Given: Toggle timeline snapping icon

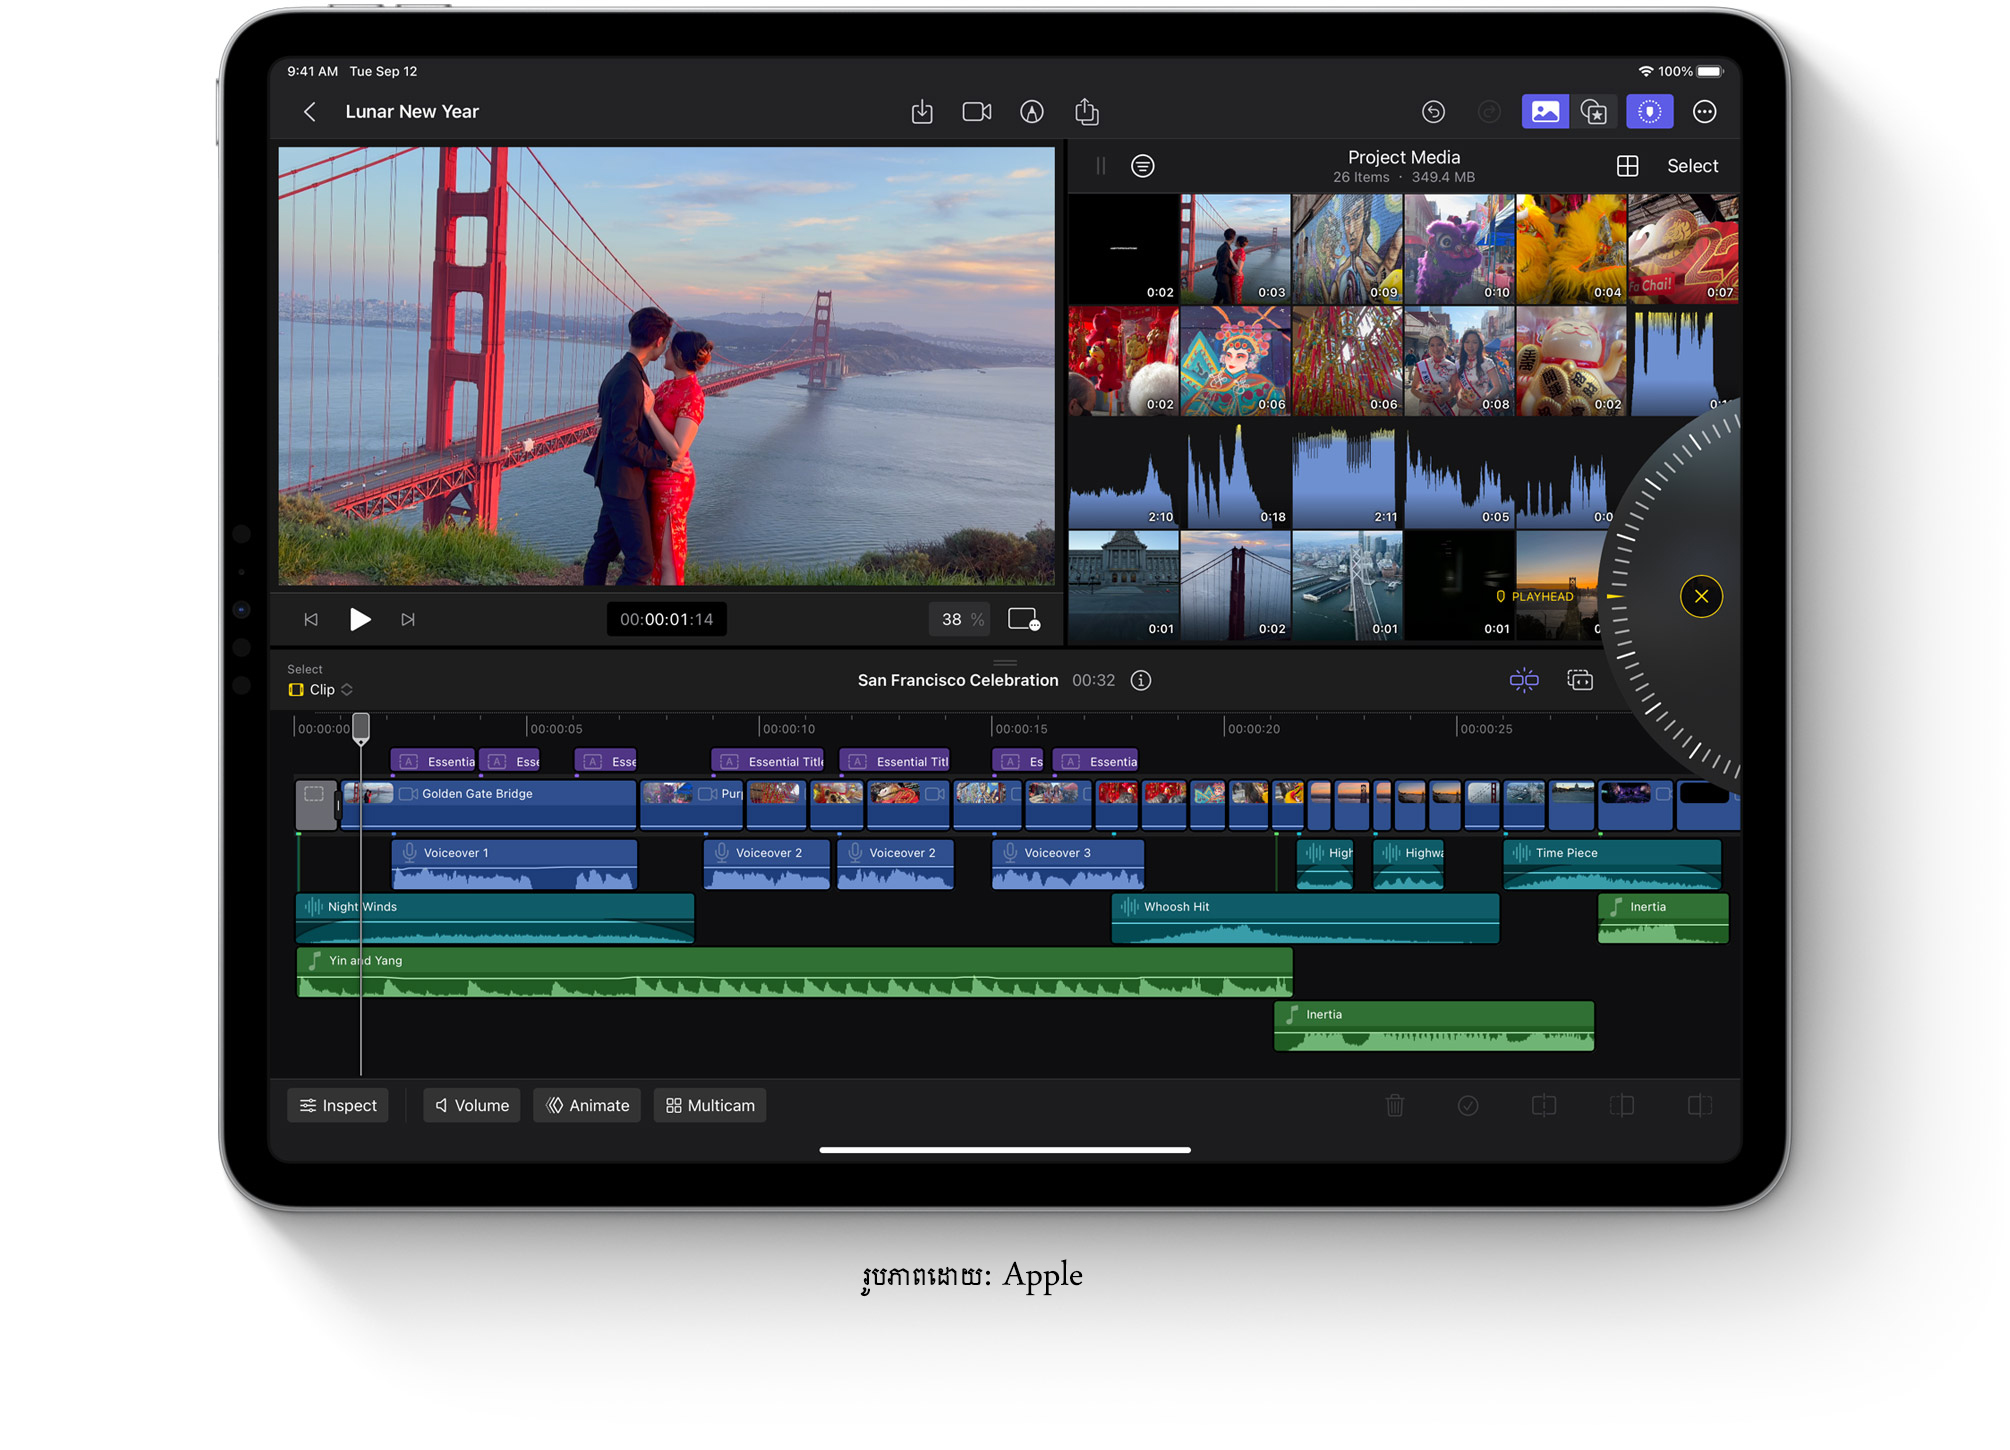Looking at the screenshot, I should pyautogui.click(x=1524, y=681).
